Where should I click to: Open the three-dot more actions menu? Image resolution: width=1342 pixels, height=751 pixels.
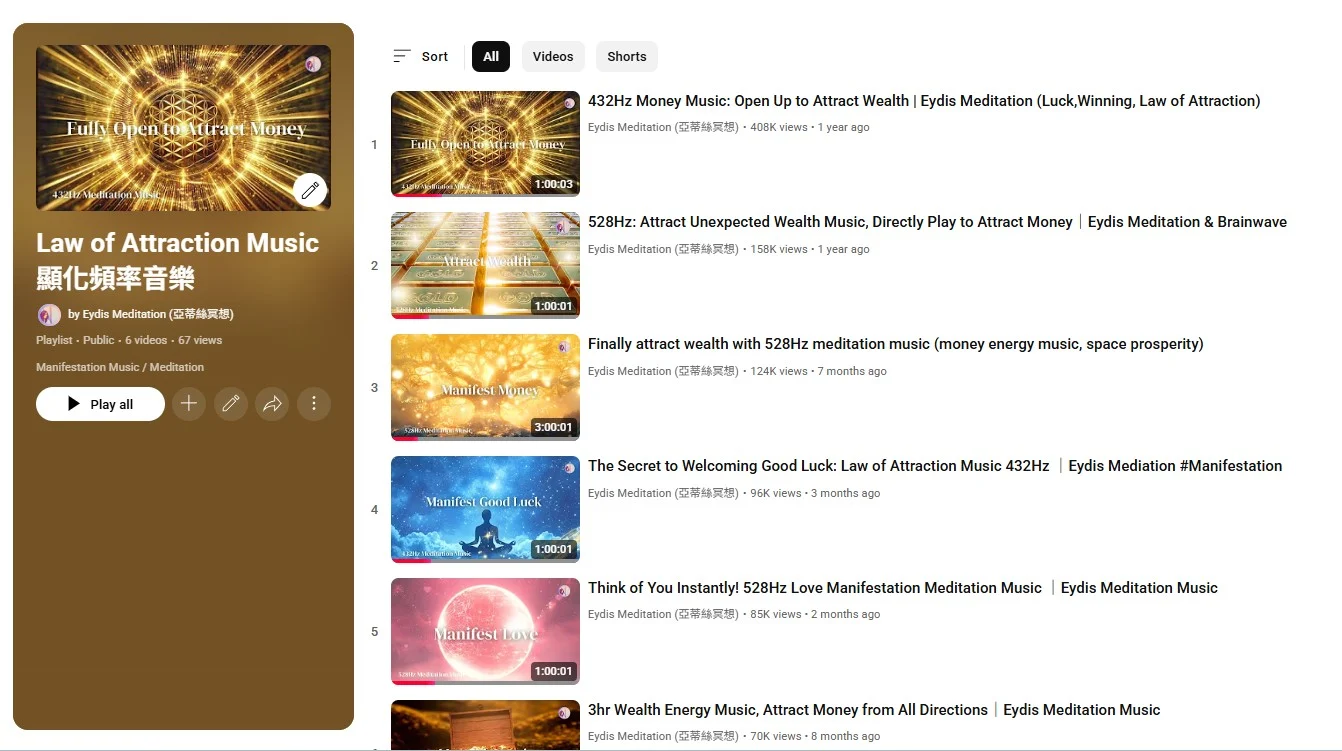click(314, 404)
